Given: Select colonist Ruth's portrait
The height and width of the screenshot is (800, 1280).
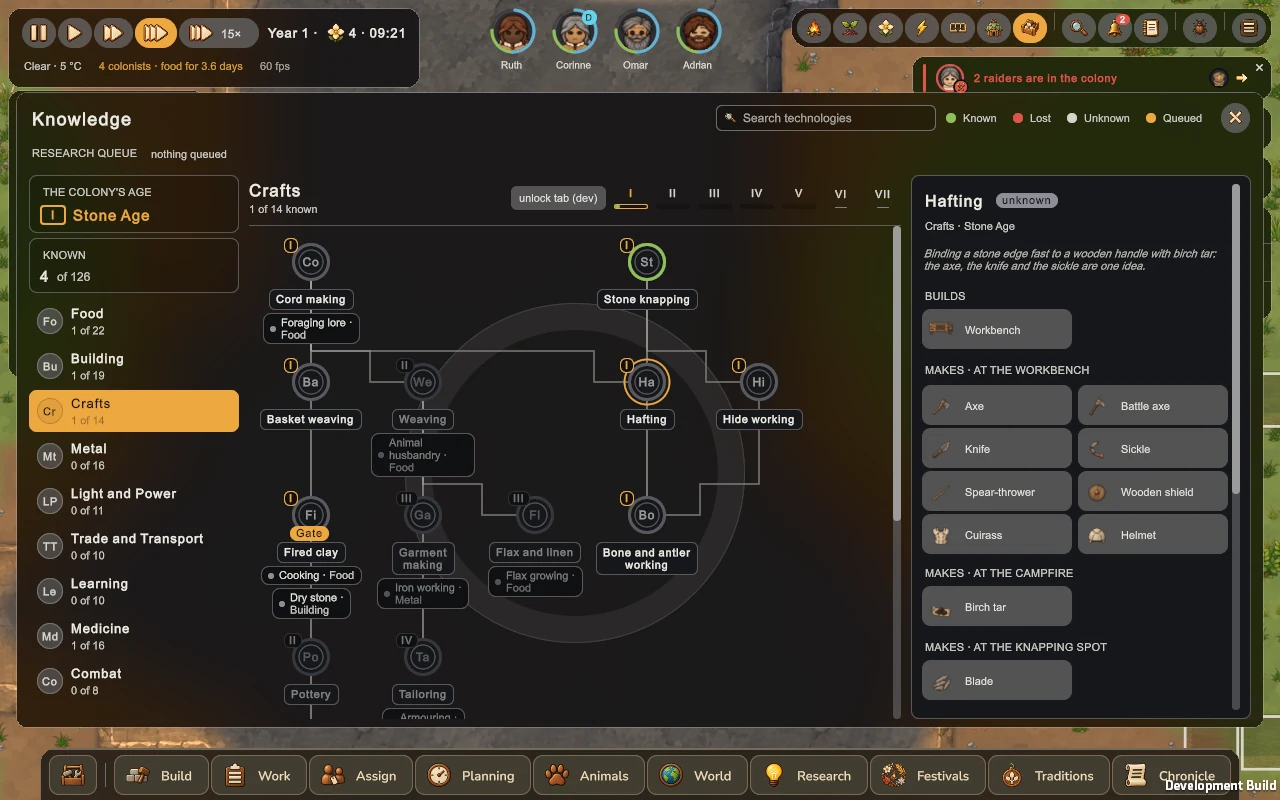Looking at the screenshot, I should point(512,33).
